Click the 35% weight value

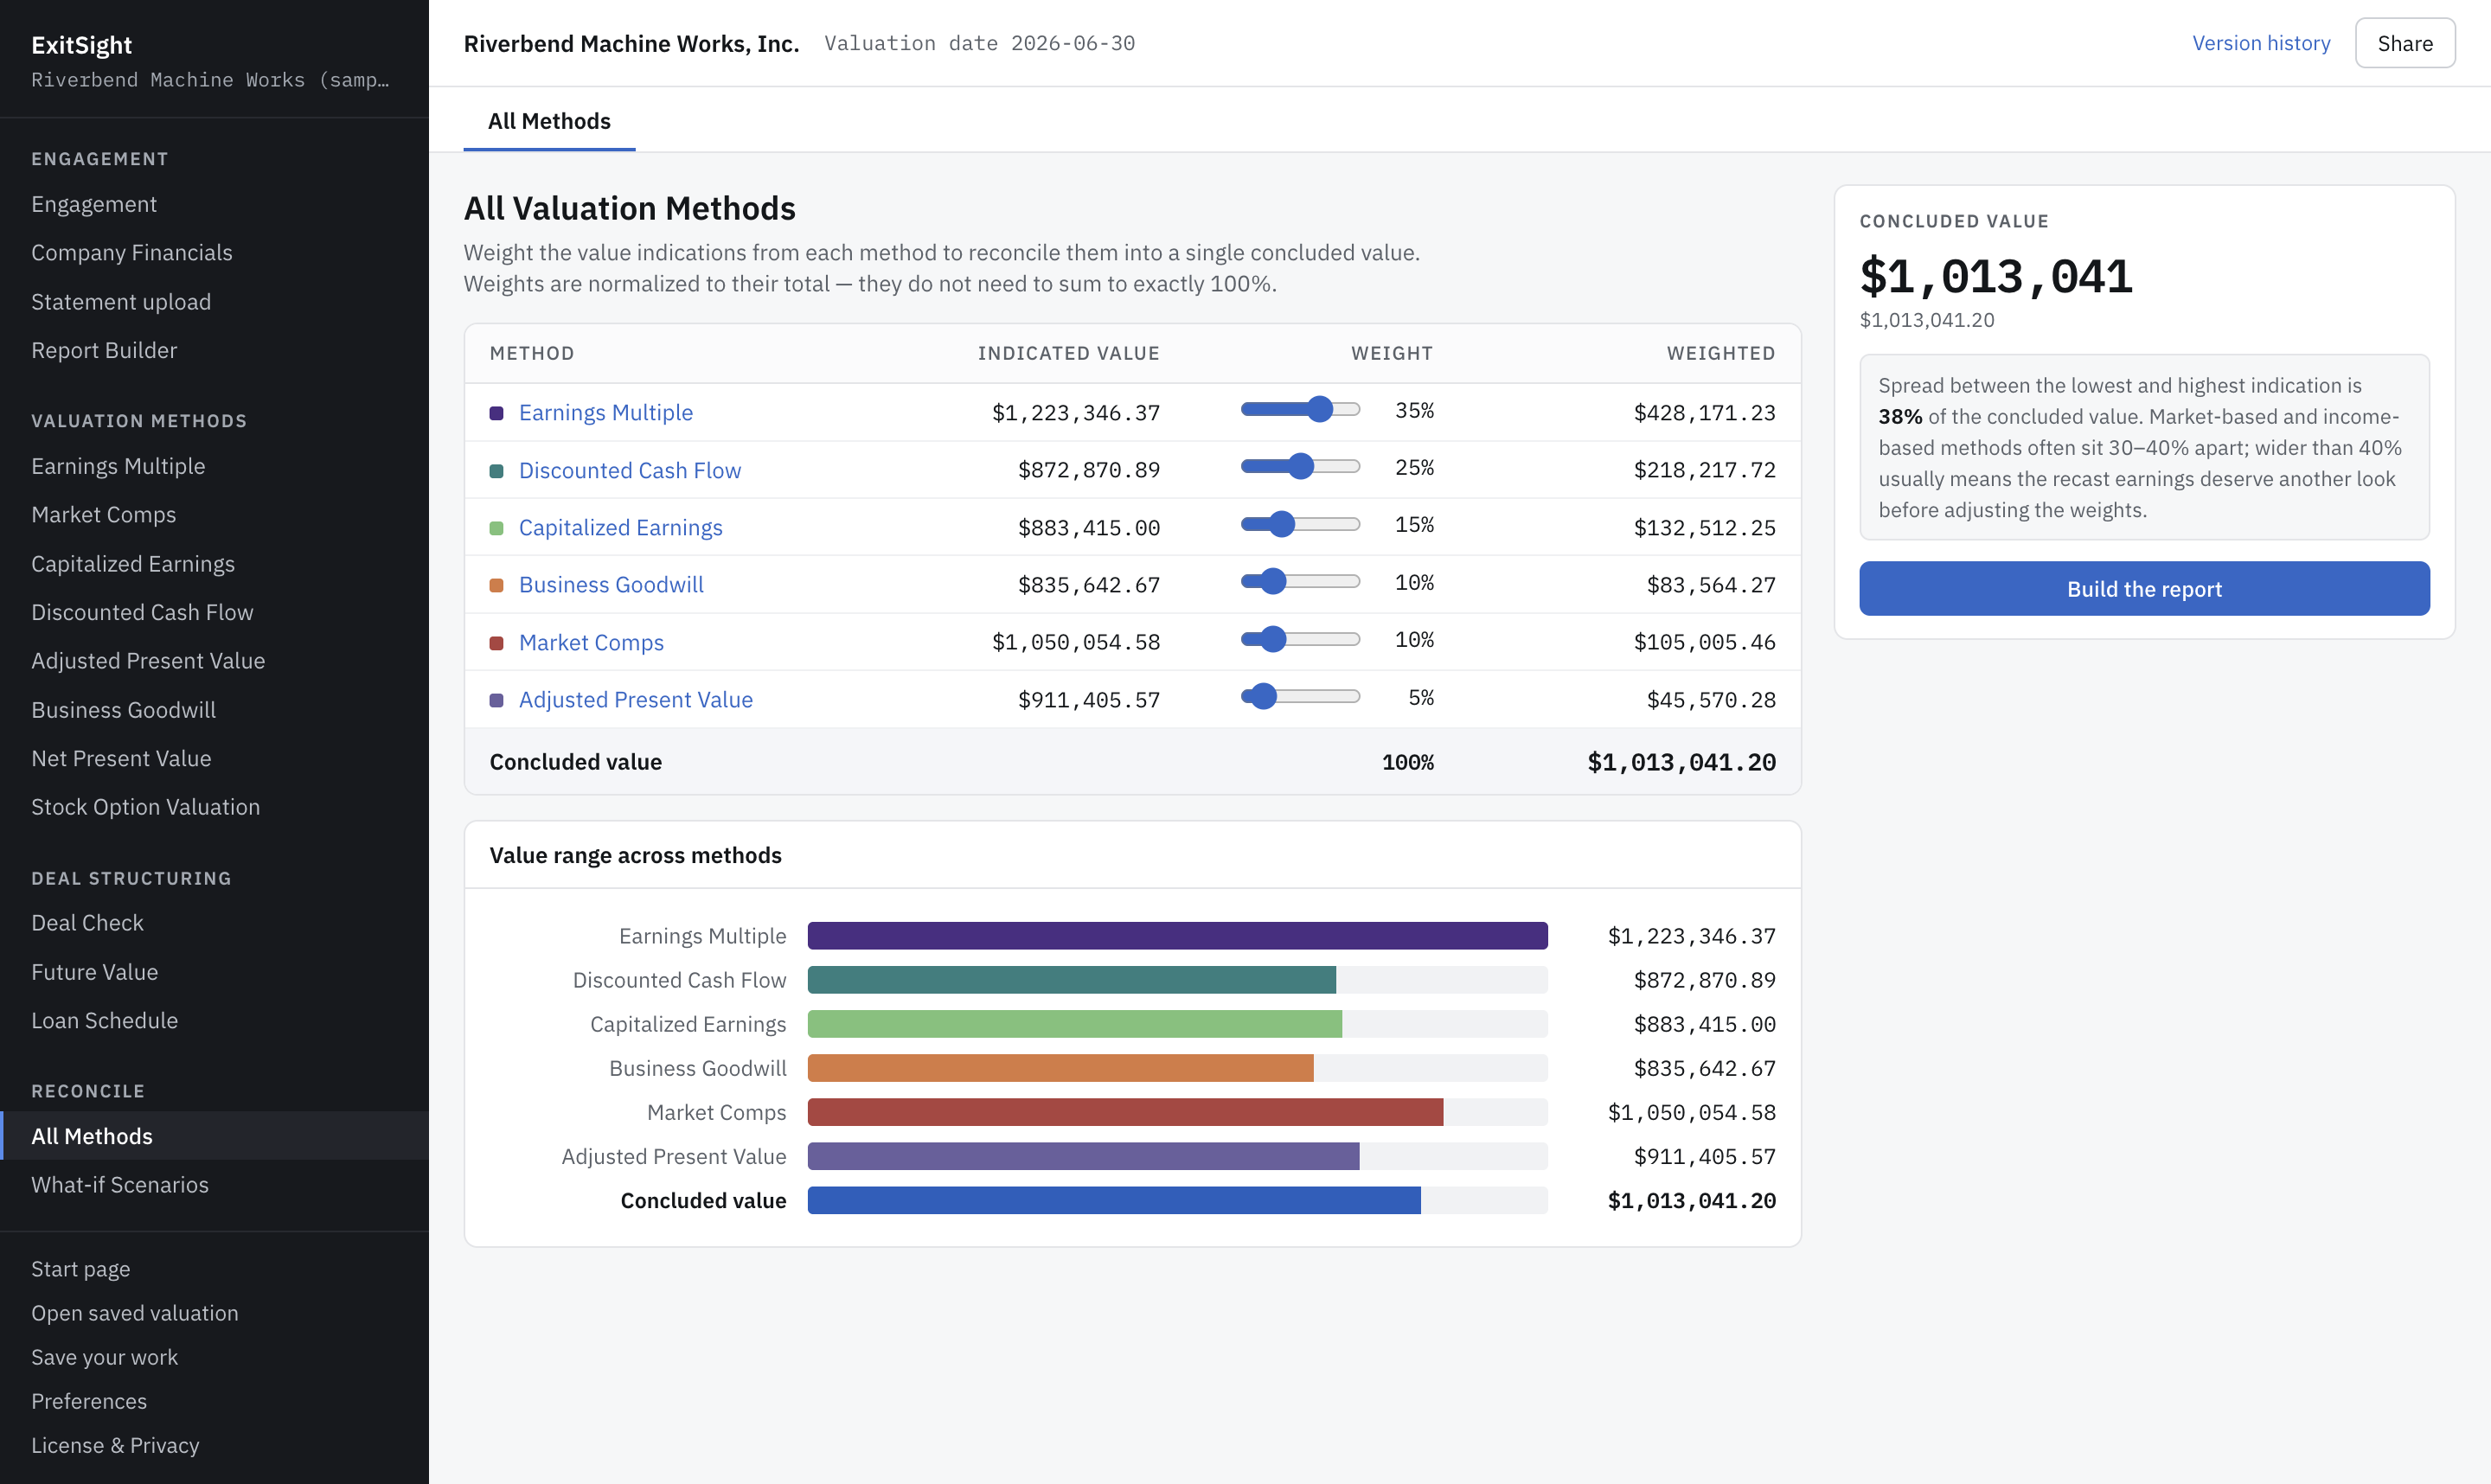tap(1414, 410)
